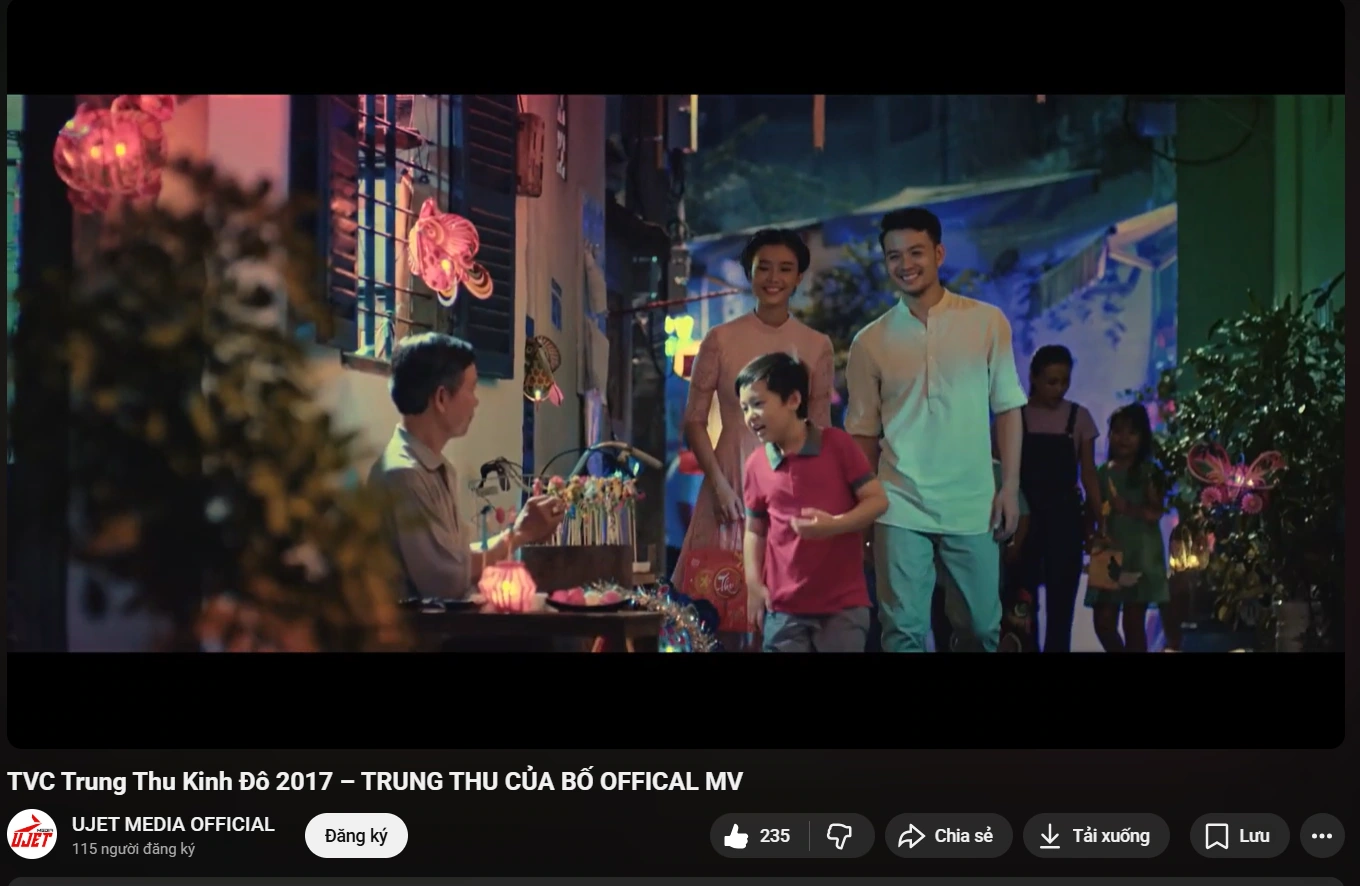
Task: Click the video title TVC Trung Thu Kinh Đô 2017
Action: point(375,781)
